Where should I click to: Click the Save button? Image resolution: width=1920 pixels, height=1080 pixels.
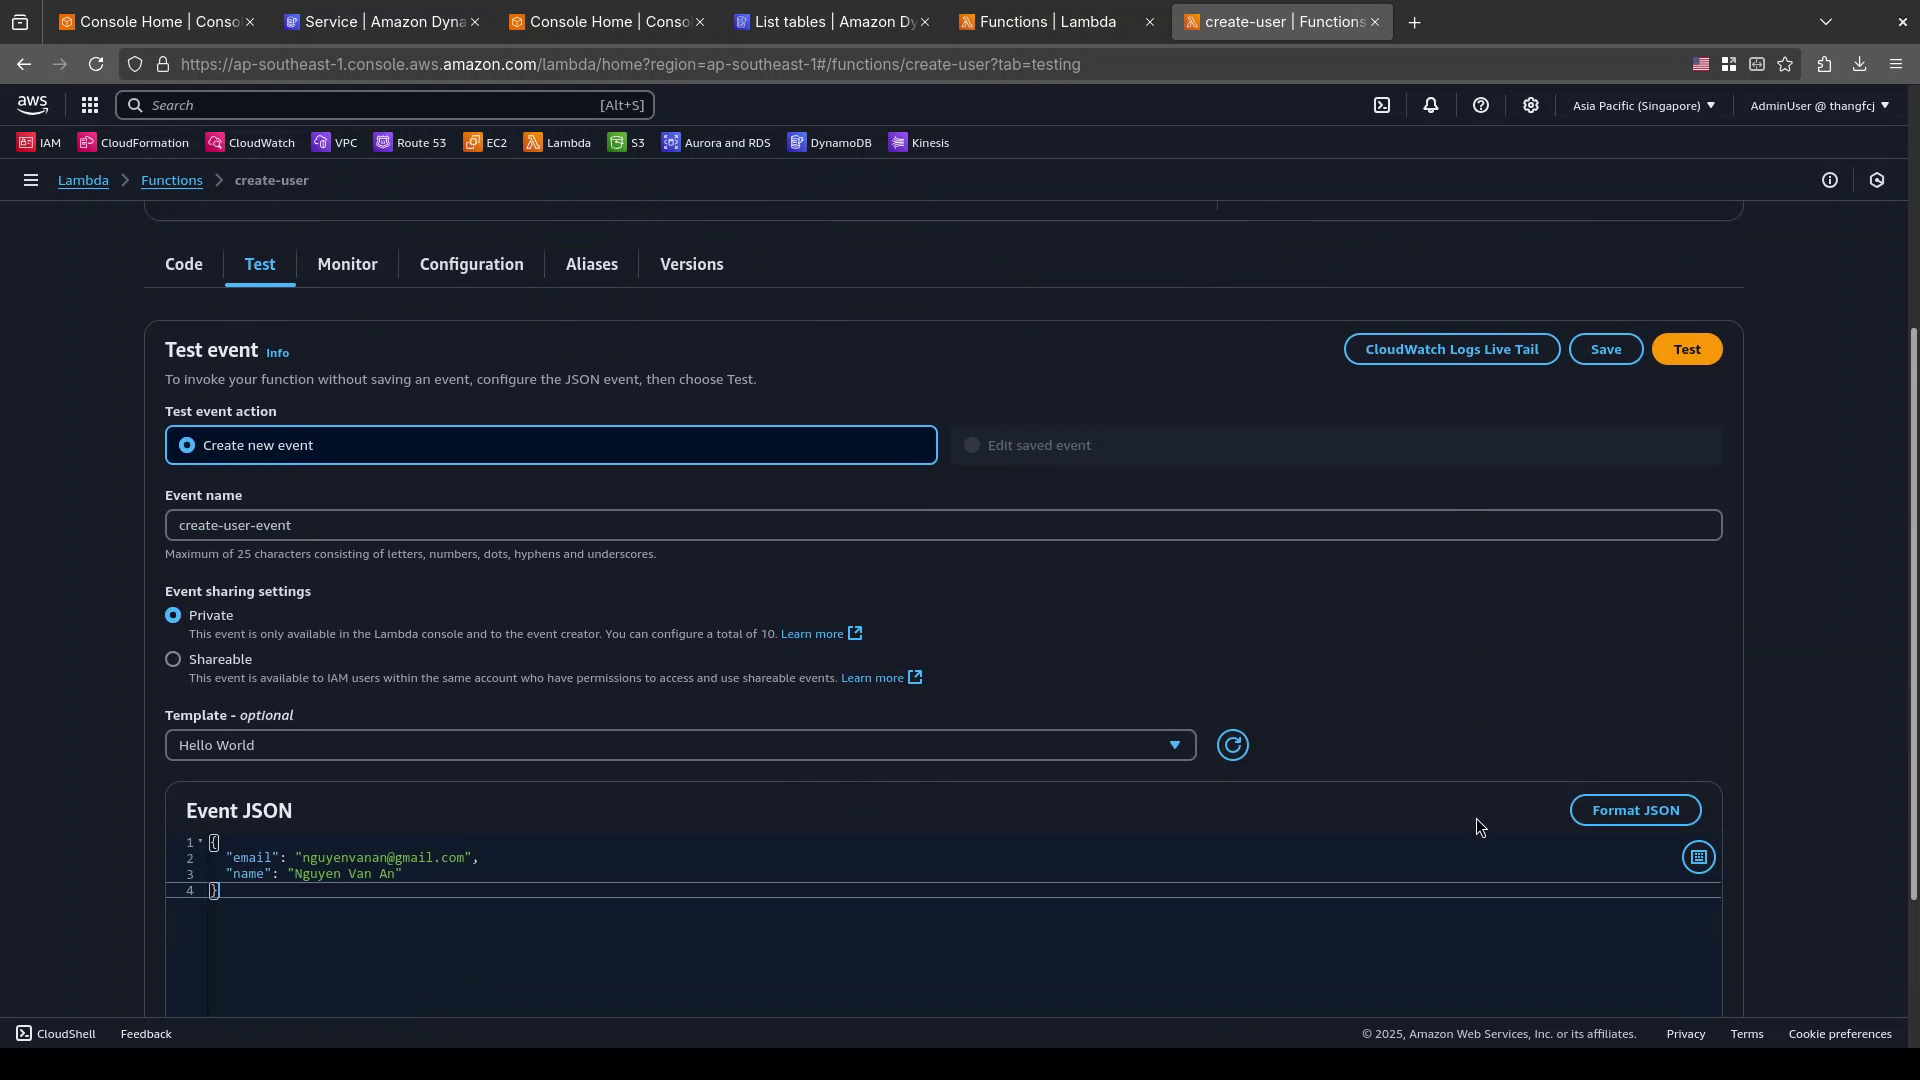point(1606,349)
